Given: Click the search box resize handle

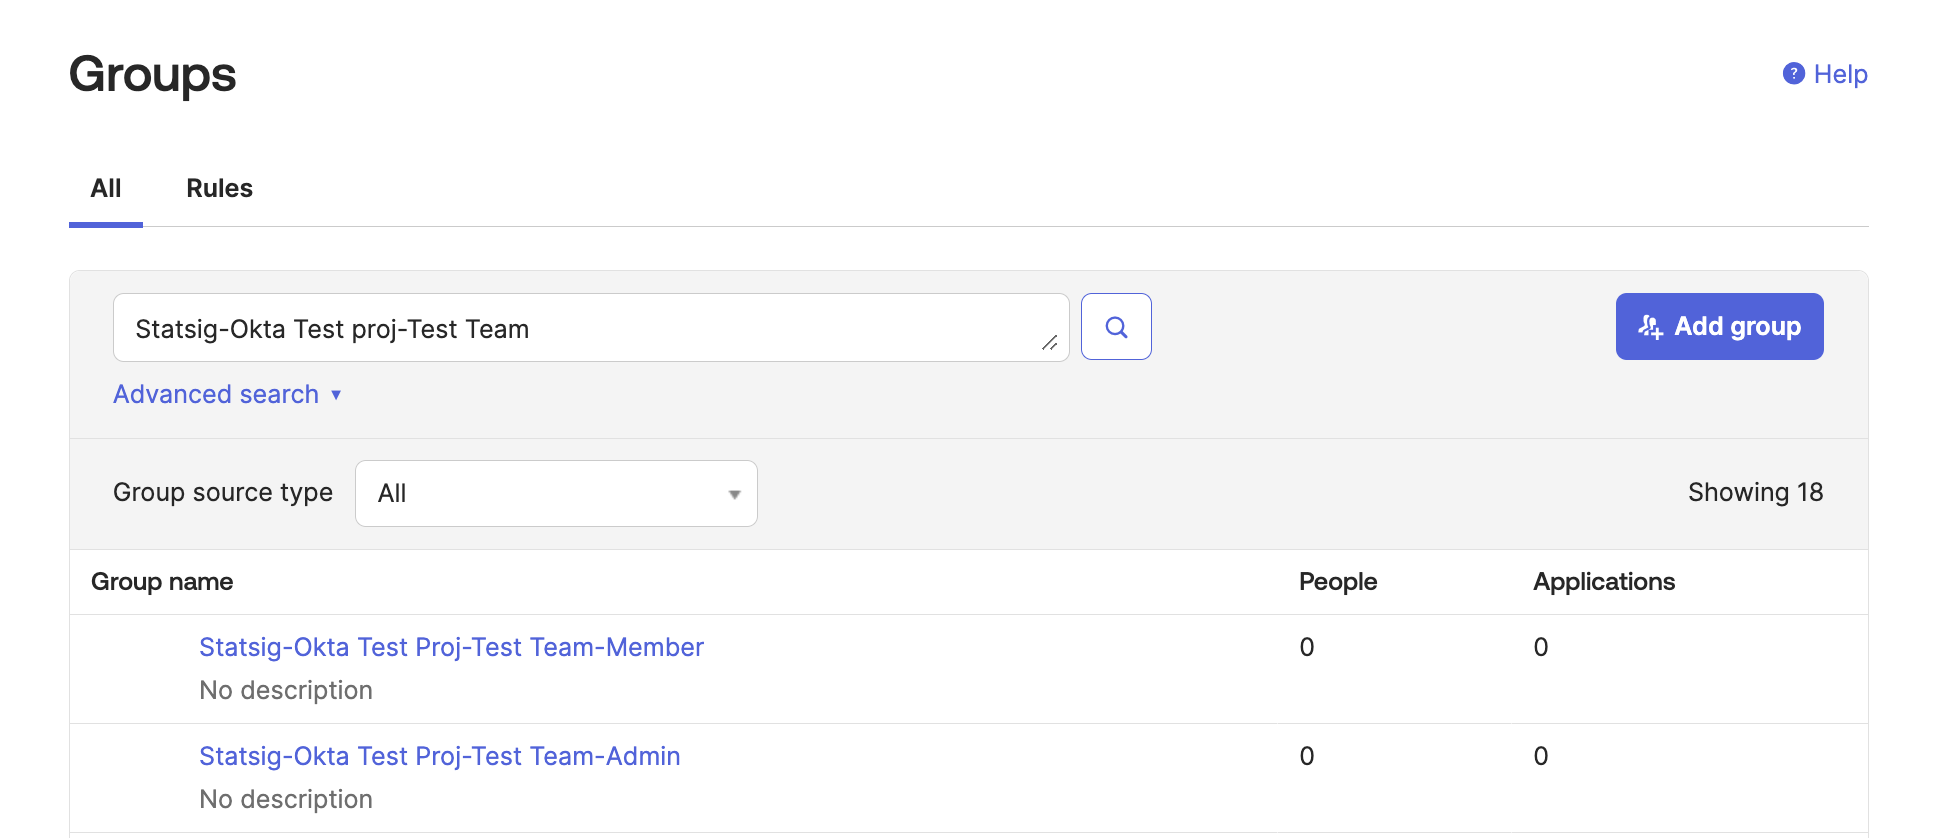Looking at the screenshot, I should coord(1049,343).
